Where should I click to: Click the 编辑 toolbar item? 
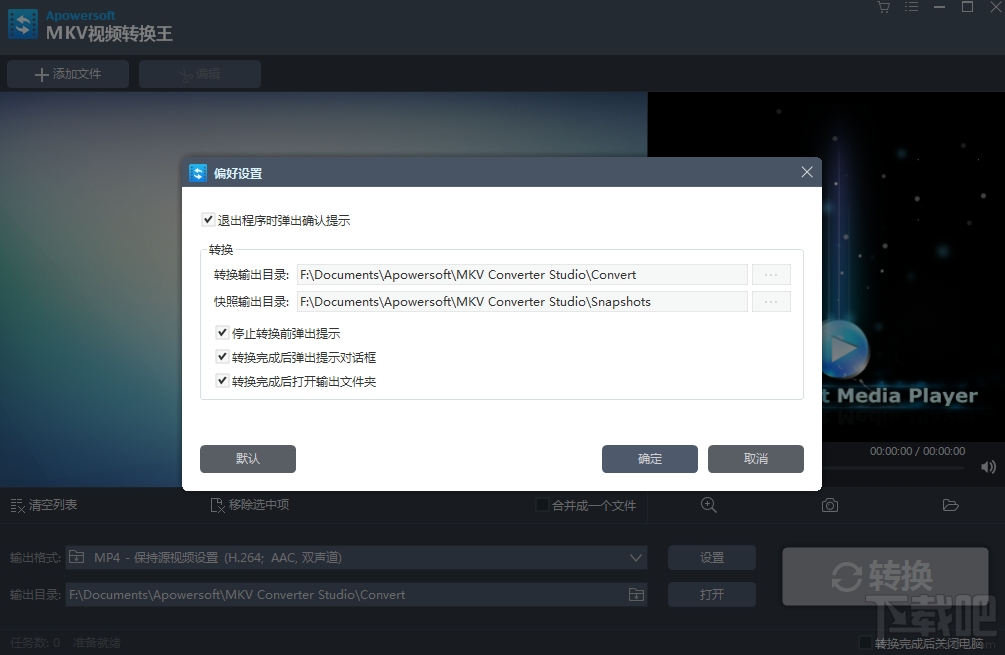coord(199,73)
